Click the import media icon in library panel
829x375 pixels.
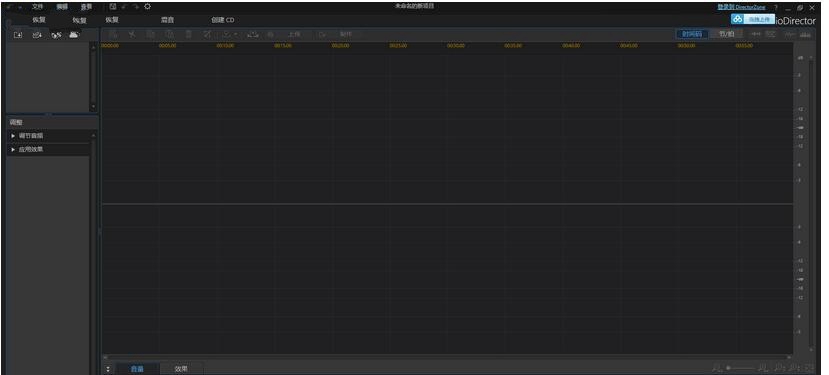(19, 34)
